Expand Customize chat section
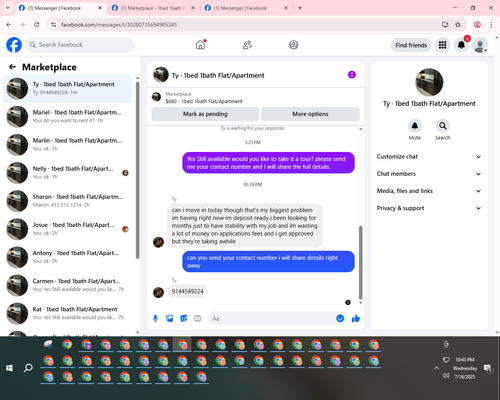 tap(429, 157)
